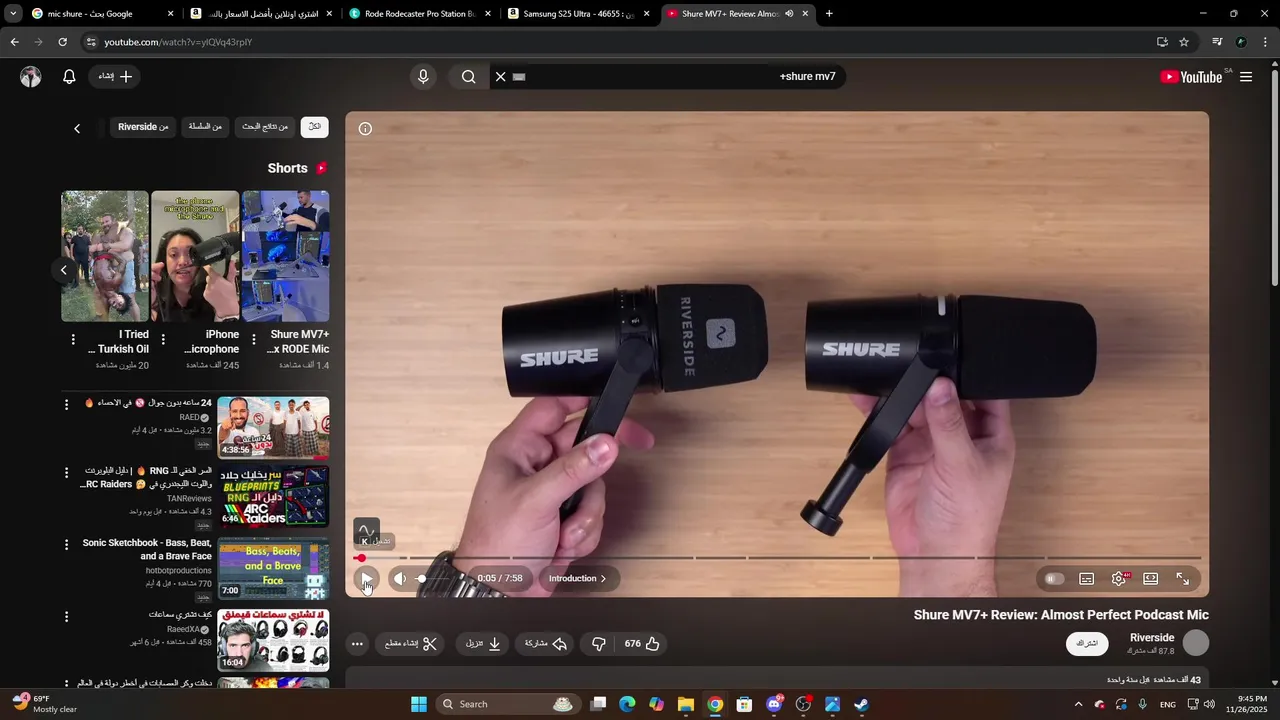Open options for Shure MV7+ short

[253, 340]
